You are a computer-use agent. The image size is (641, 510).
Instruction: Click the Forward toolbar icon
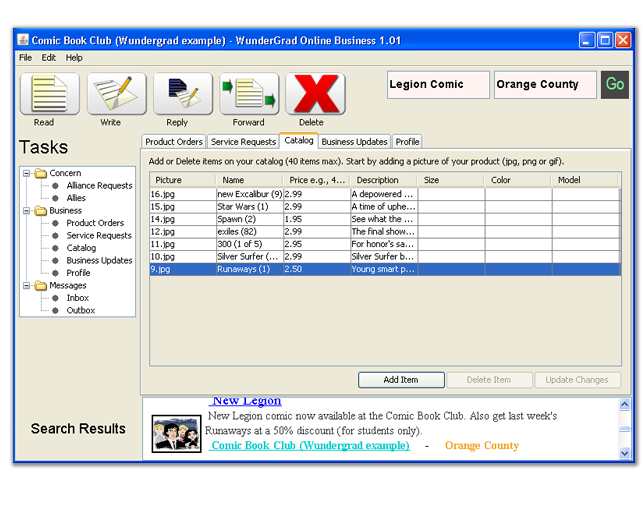pos(249,94)
